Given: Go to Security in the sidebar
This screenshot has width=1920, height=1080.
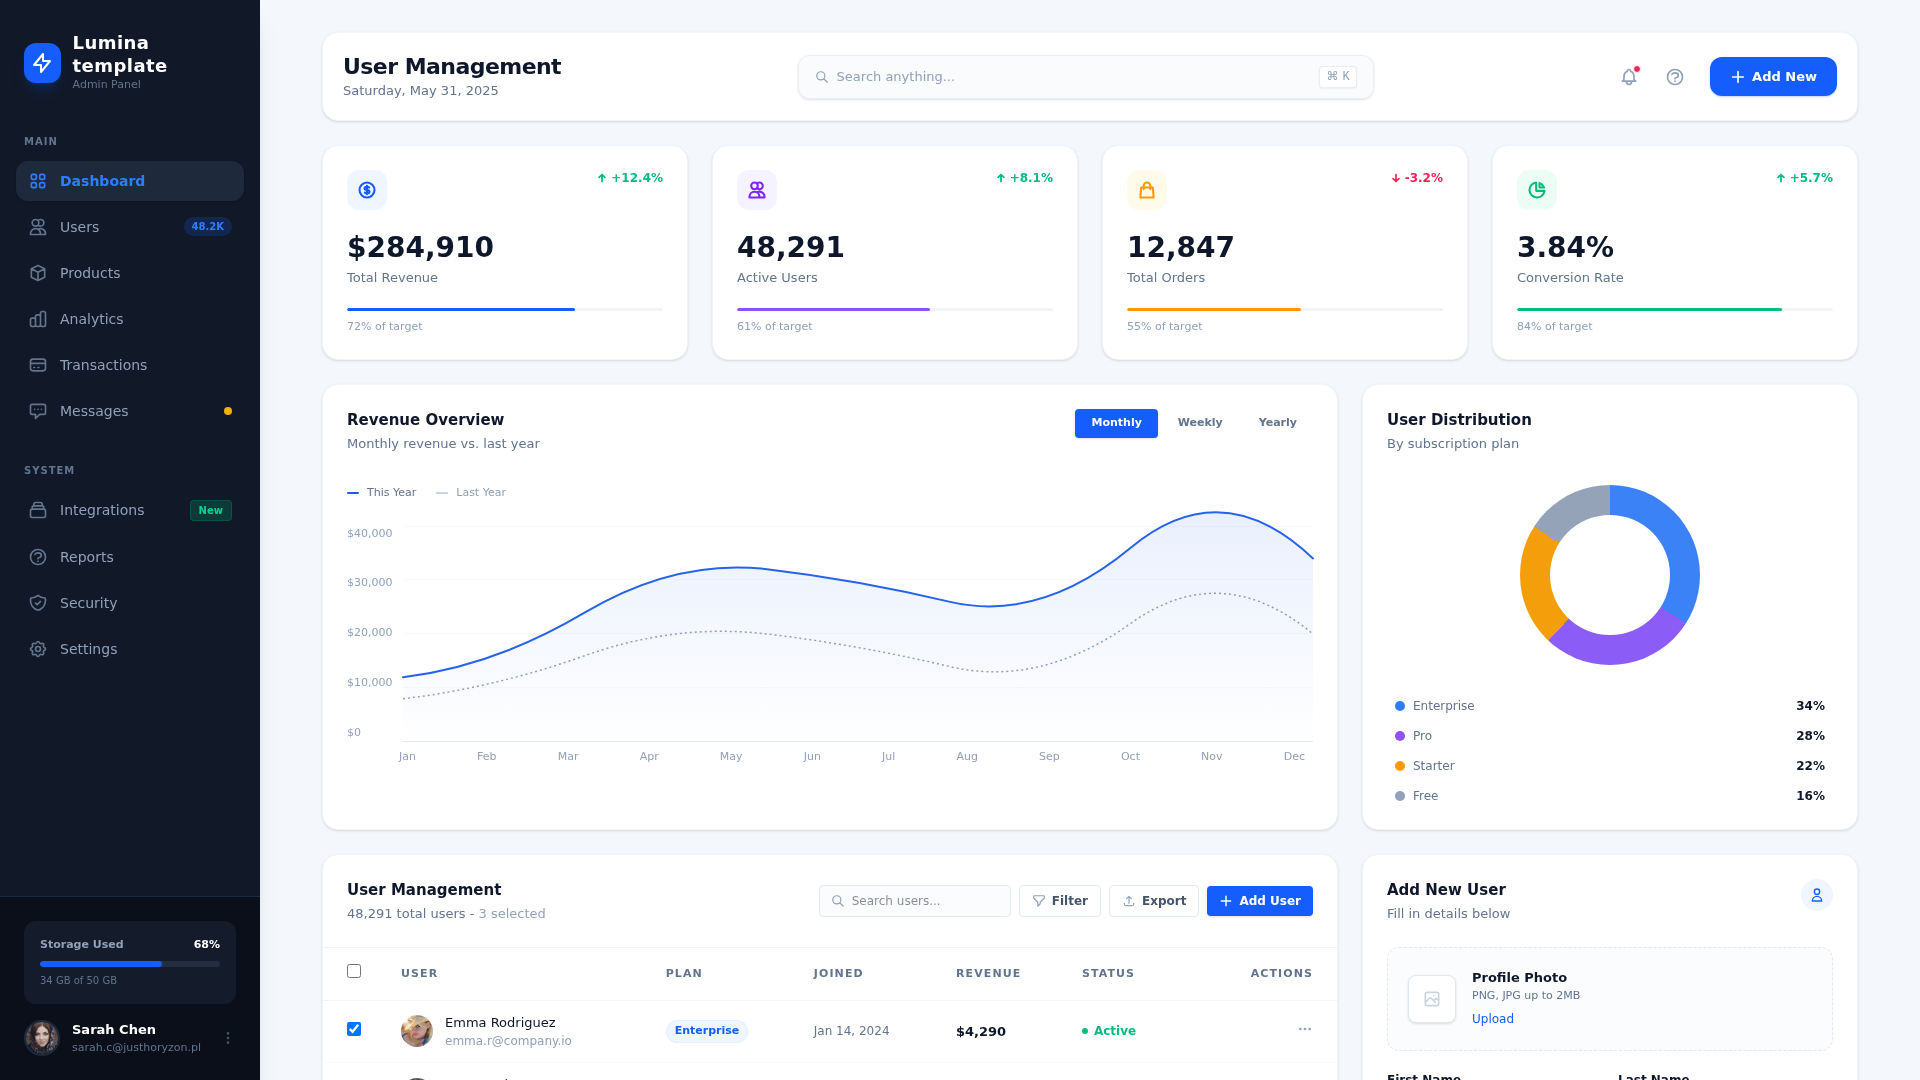Looking at the screenshot, I should click(x=130, y=603).
